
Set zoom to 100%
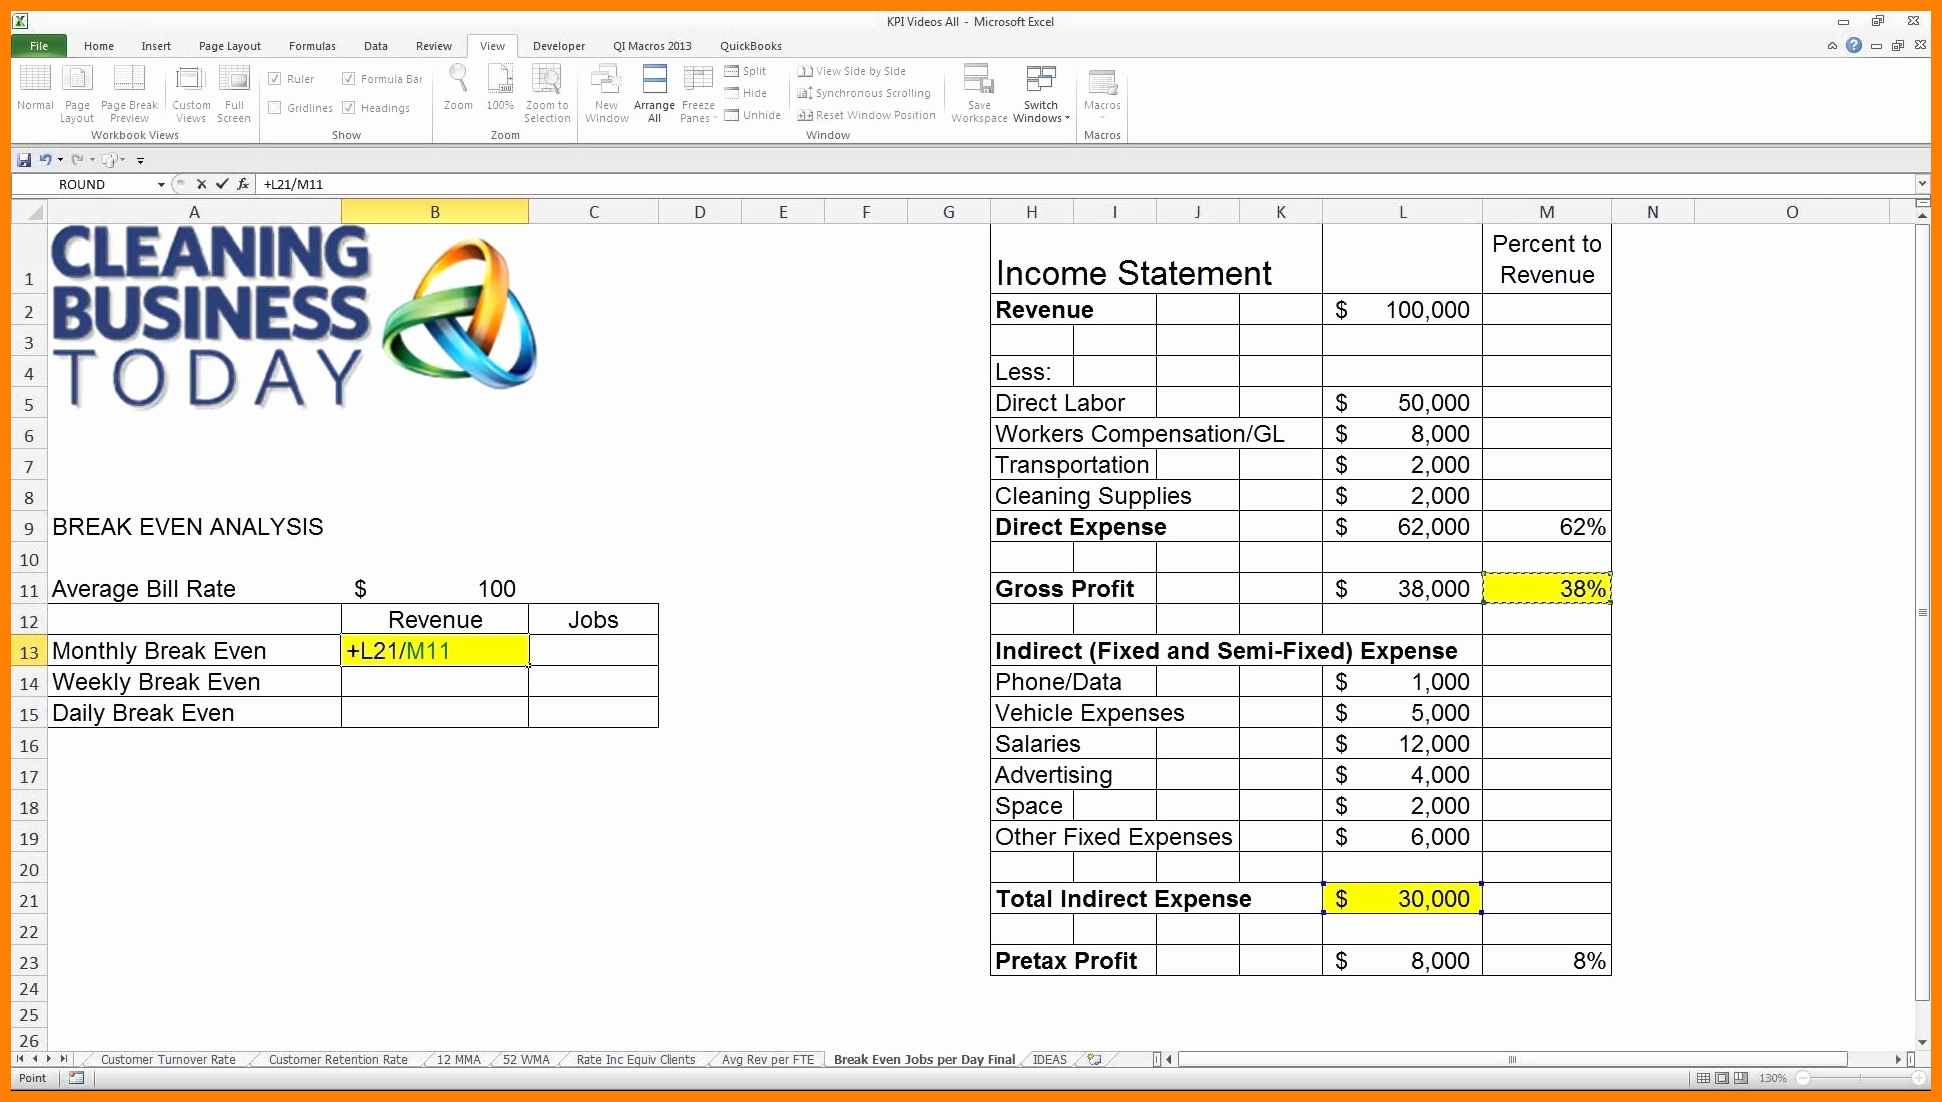pos(499,92)
